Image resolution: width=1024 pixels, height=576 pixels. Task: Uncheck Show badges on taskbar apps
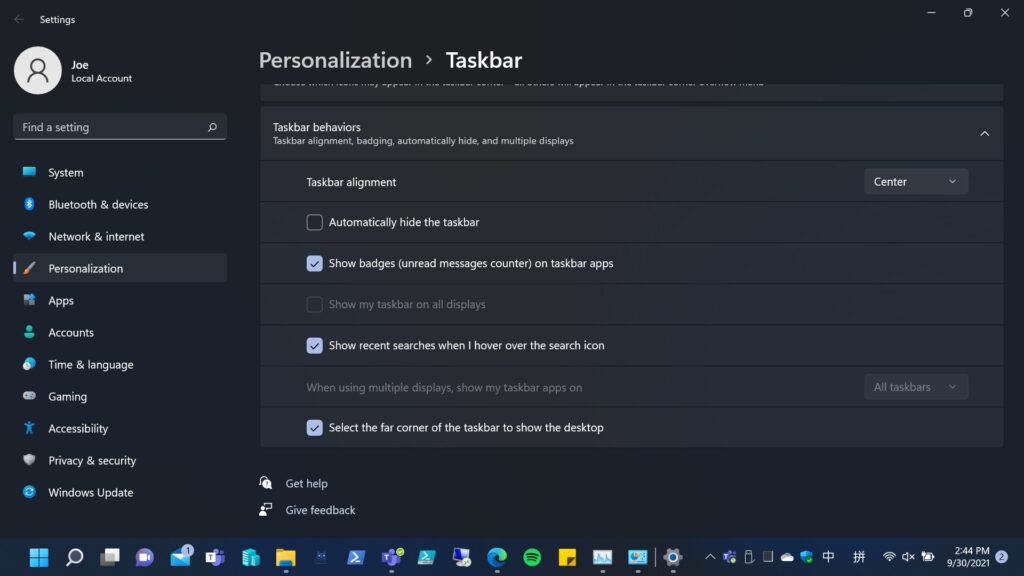click(315, 264)
